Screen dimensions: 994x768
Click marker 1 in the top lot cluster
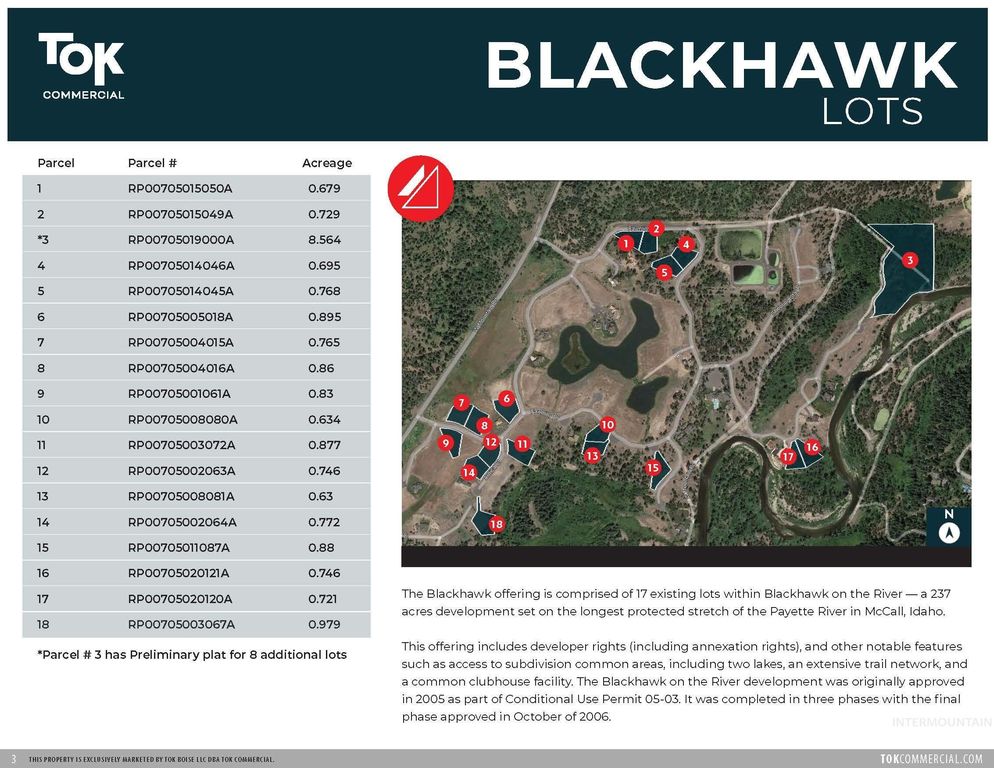626,242
